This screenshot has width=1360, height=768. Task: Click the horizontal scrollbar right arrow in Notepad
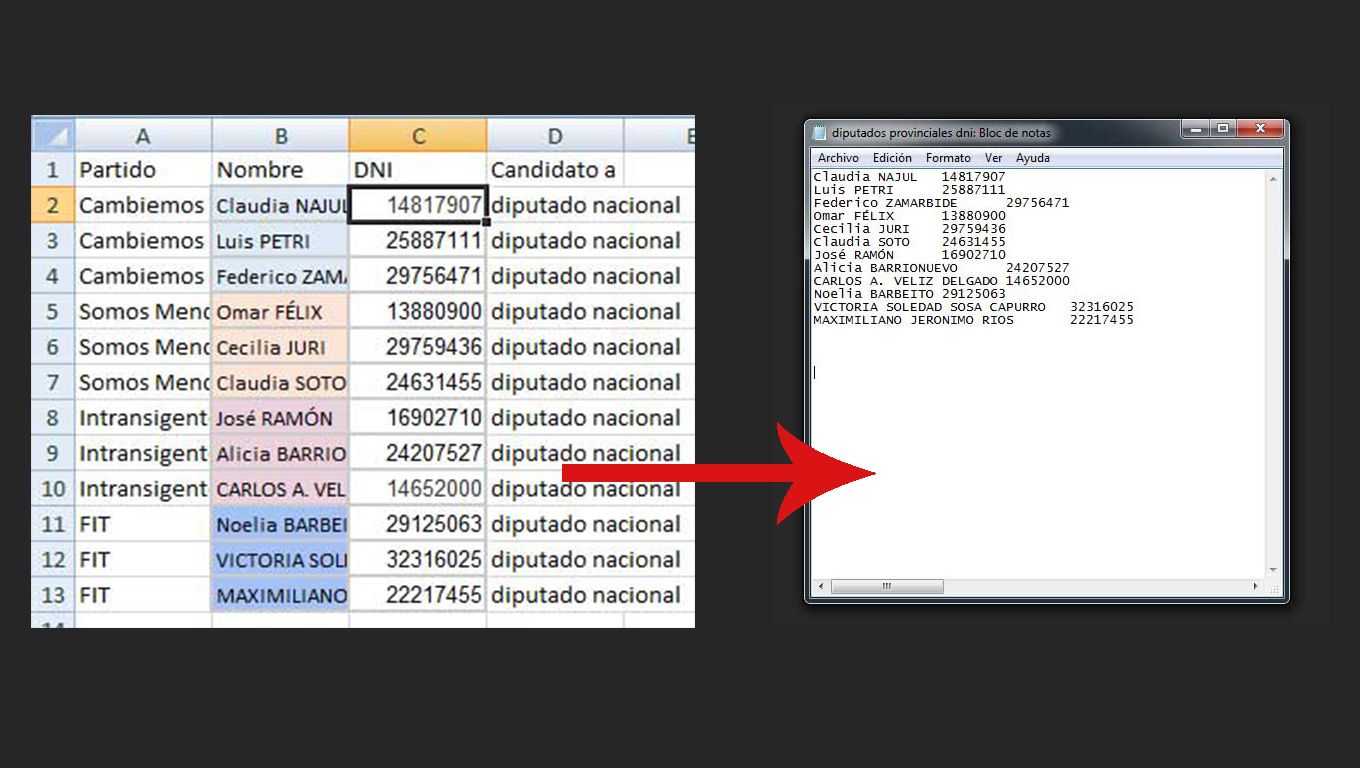1256,586
